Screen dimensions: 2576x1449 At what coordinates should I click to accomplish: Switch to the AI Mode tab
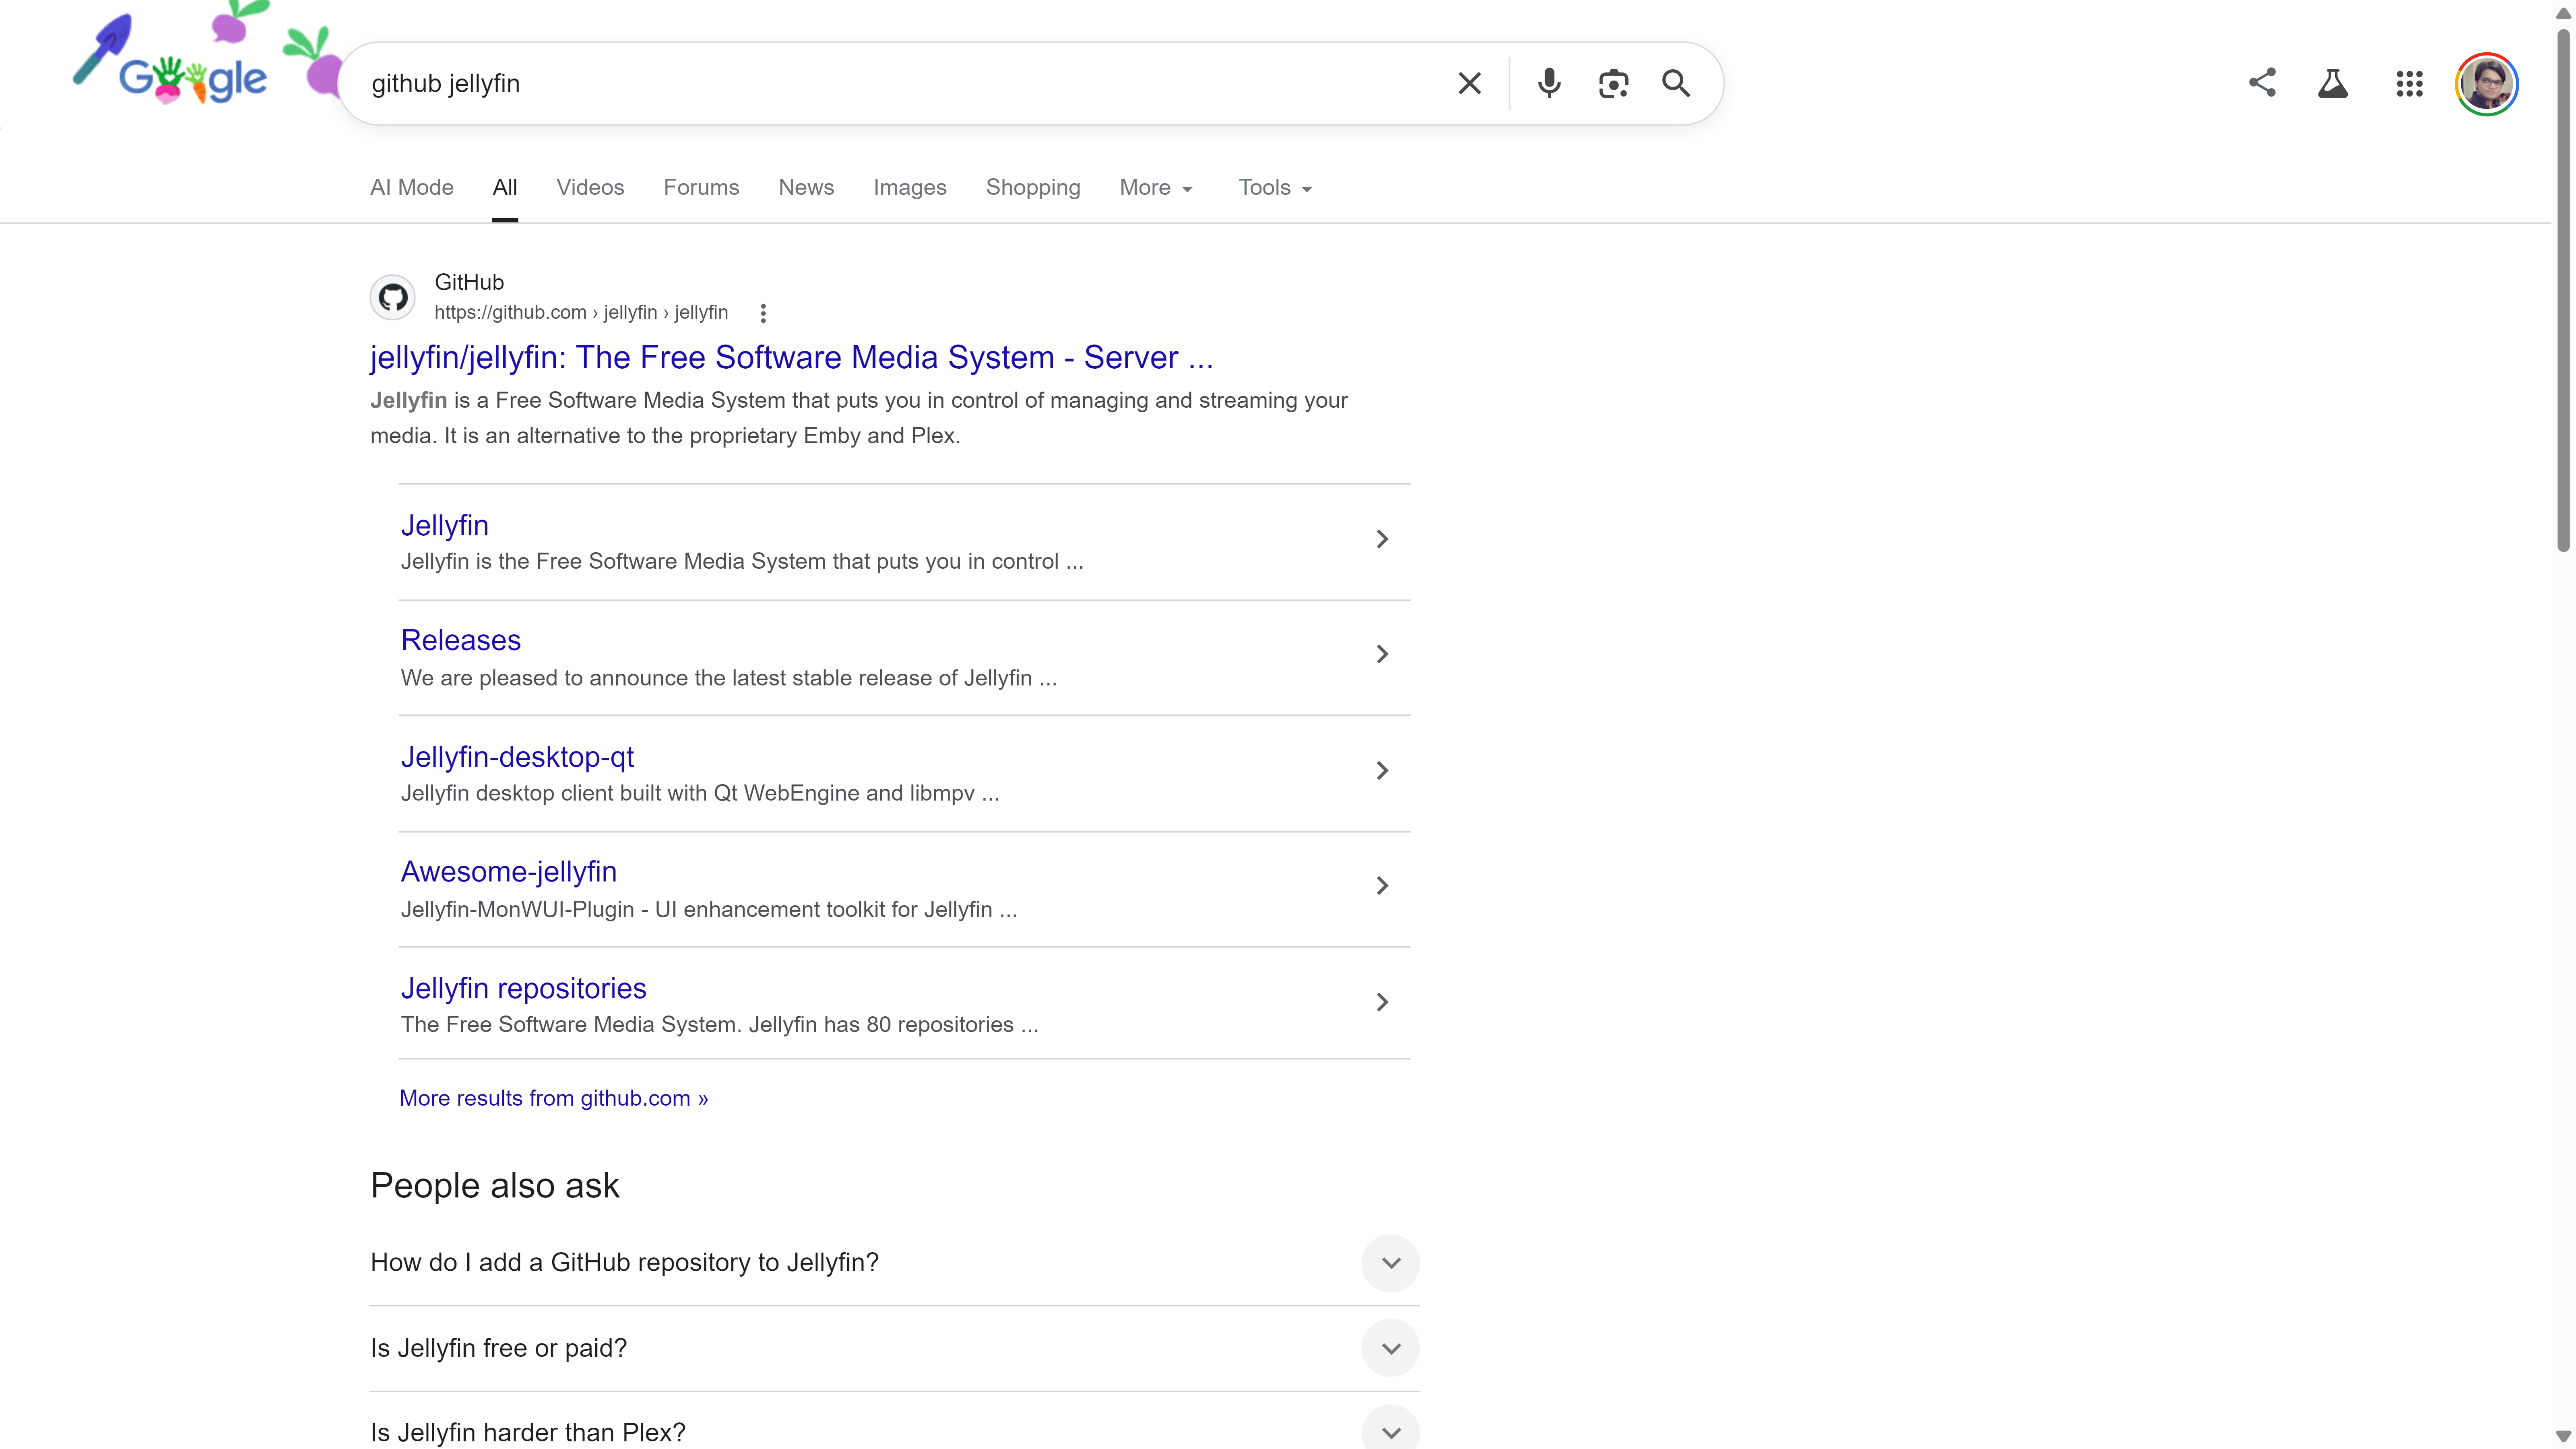coord(412,187)
